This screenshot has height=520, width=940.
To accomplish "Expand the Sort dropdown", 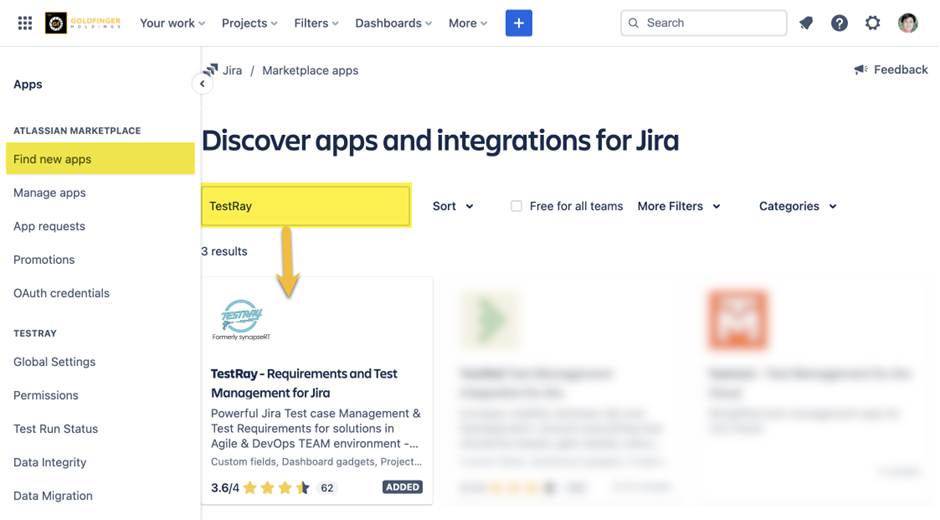I will (453, 206).
